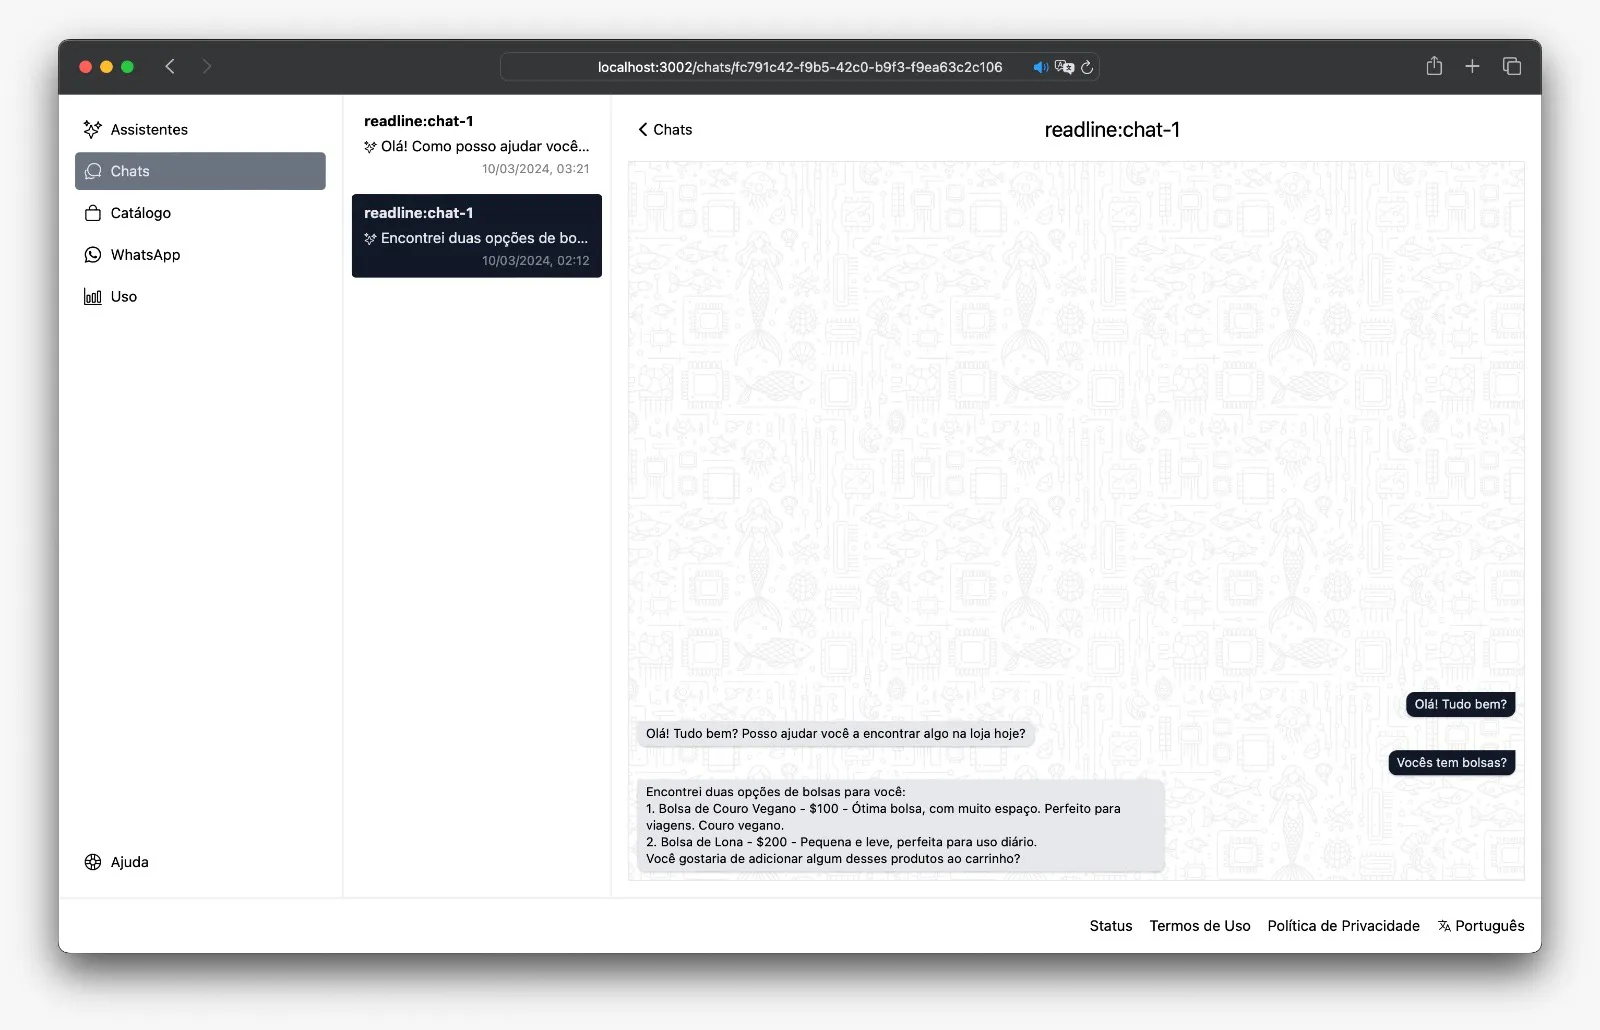Open a new tab with plus icon
Image resolution: width=1600 pixels, height=1030 pixels.
[1472, 66]
